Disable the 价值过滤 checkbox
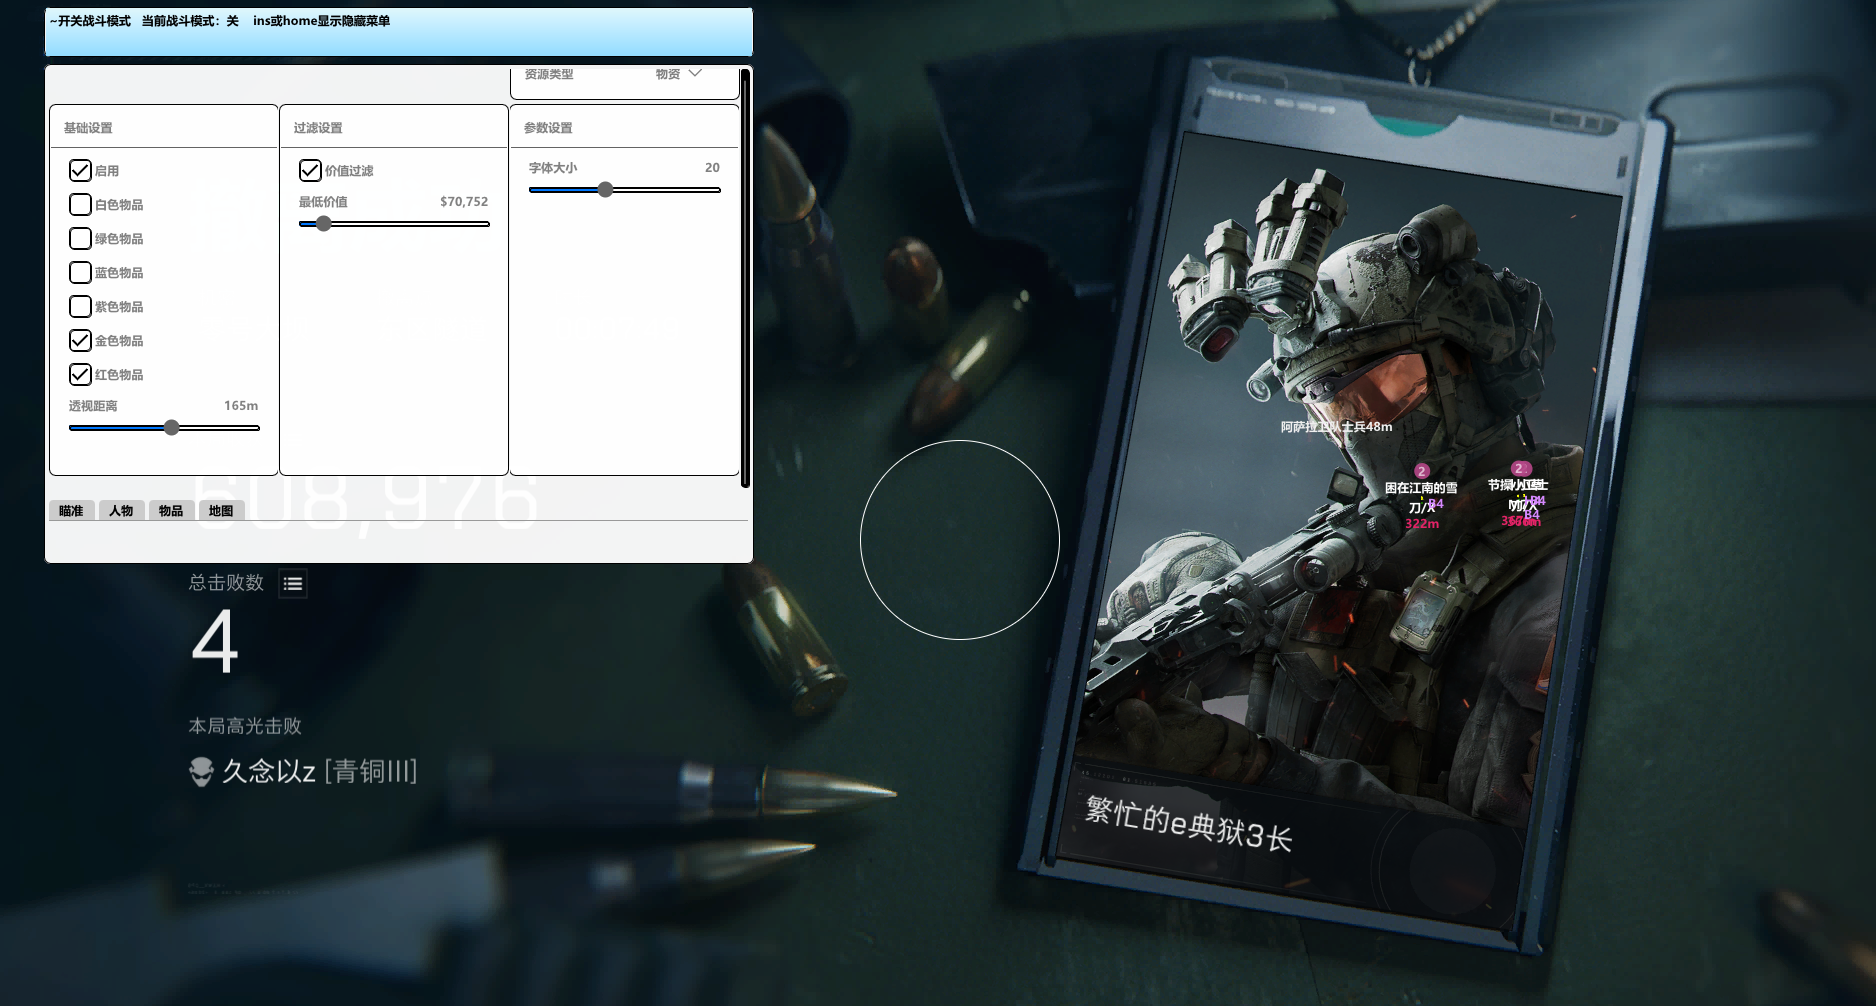Screen dimensions: 1876x1006 310,171
